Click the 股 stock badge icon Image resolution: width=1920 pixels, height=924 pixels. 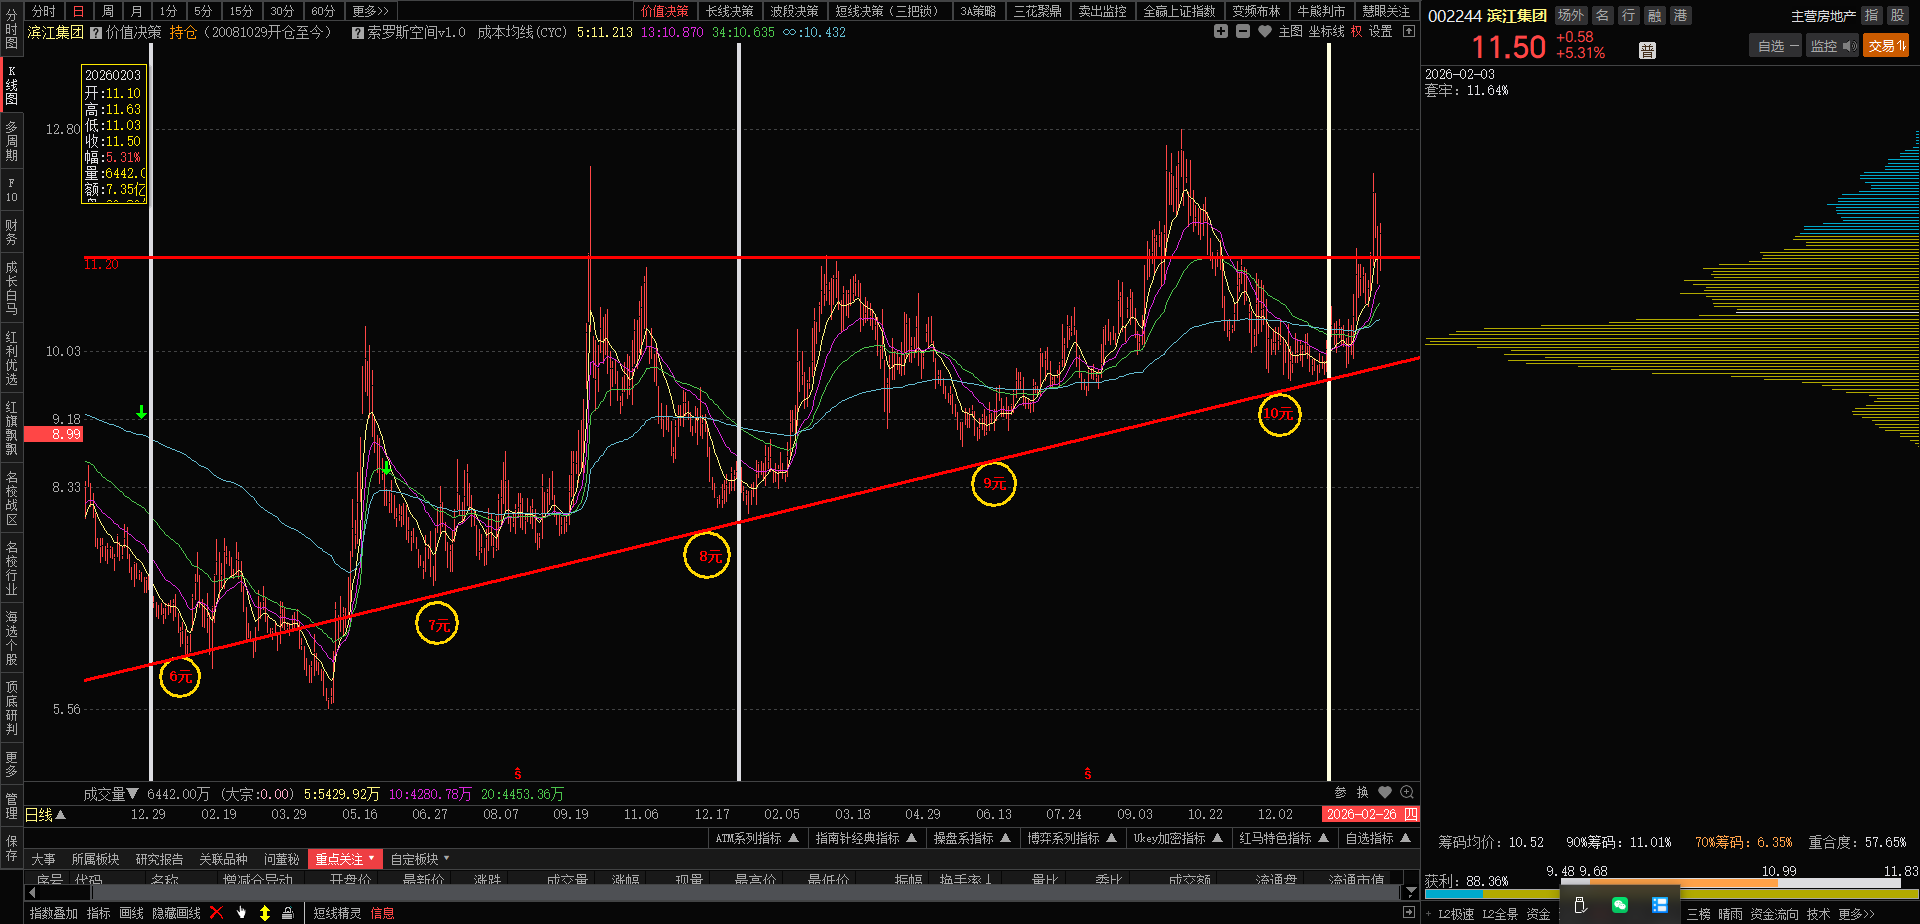point(1897,16)
